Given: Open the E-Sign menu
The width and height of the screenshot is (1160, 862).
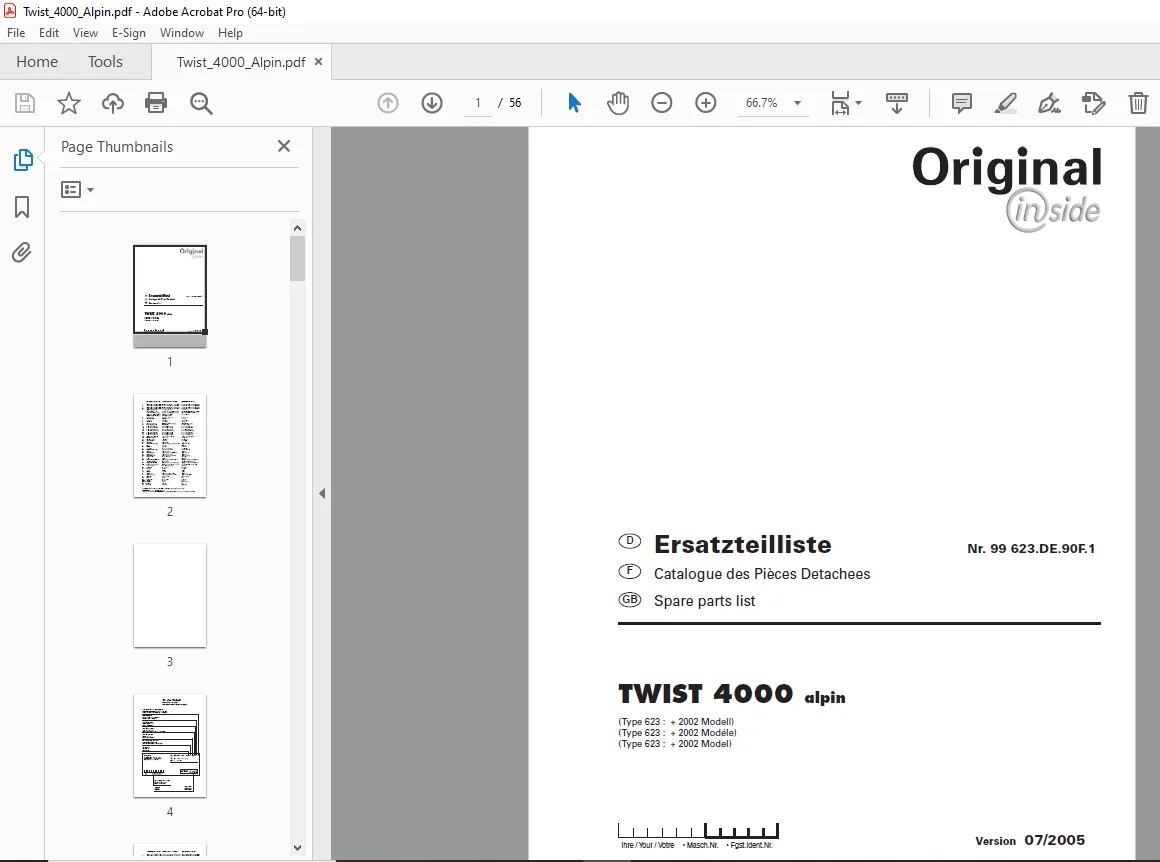Looking at the screenshot, I should click(129, 33).
